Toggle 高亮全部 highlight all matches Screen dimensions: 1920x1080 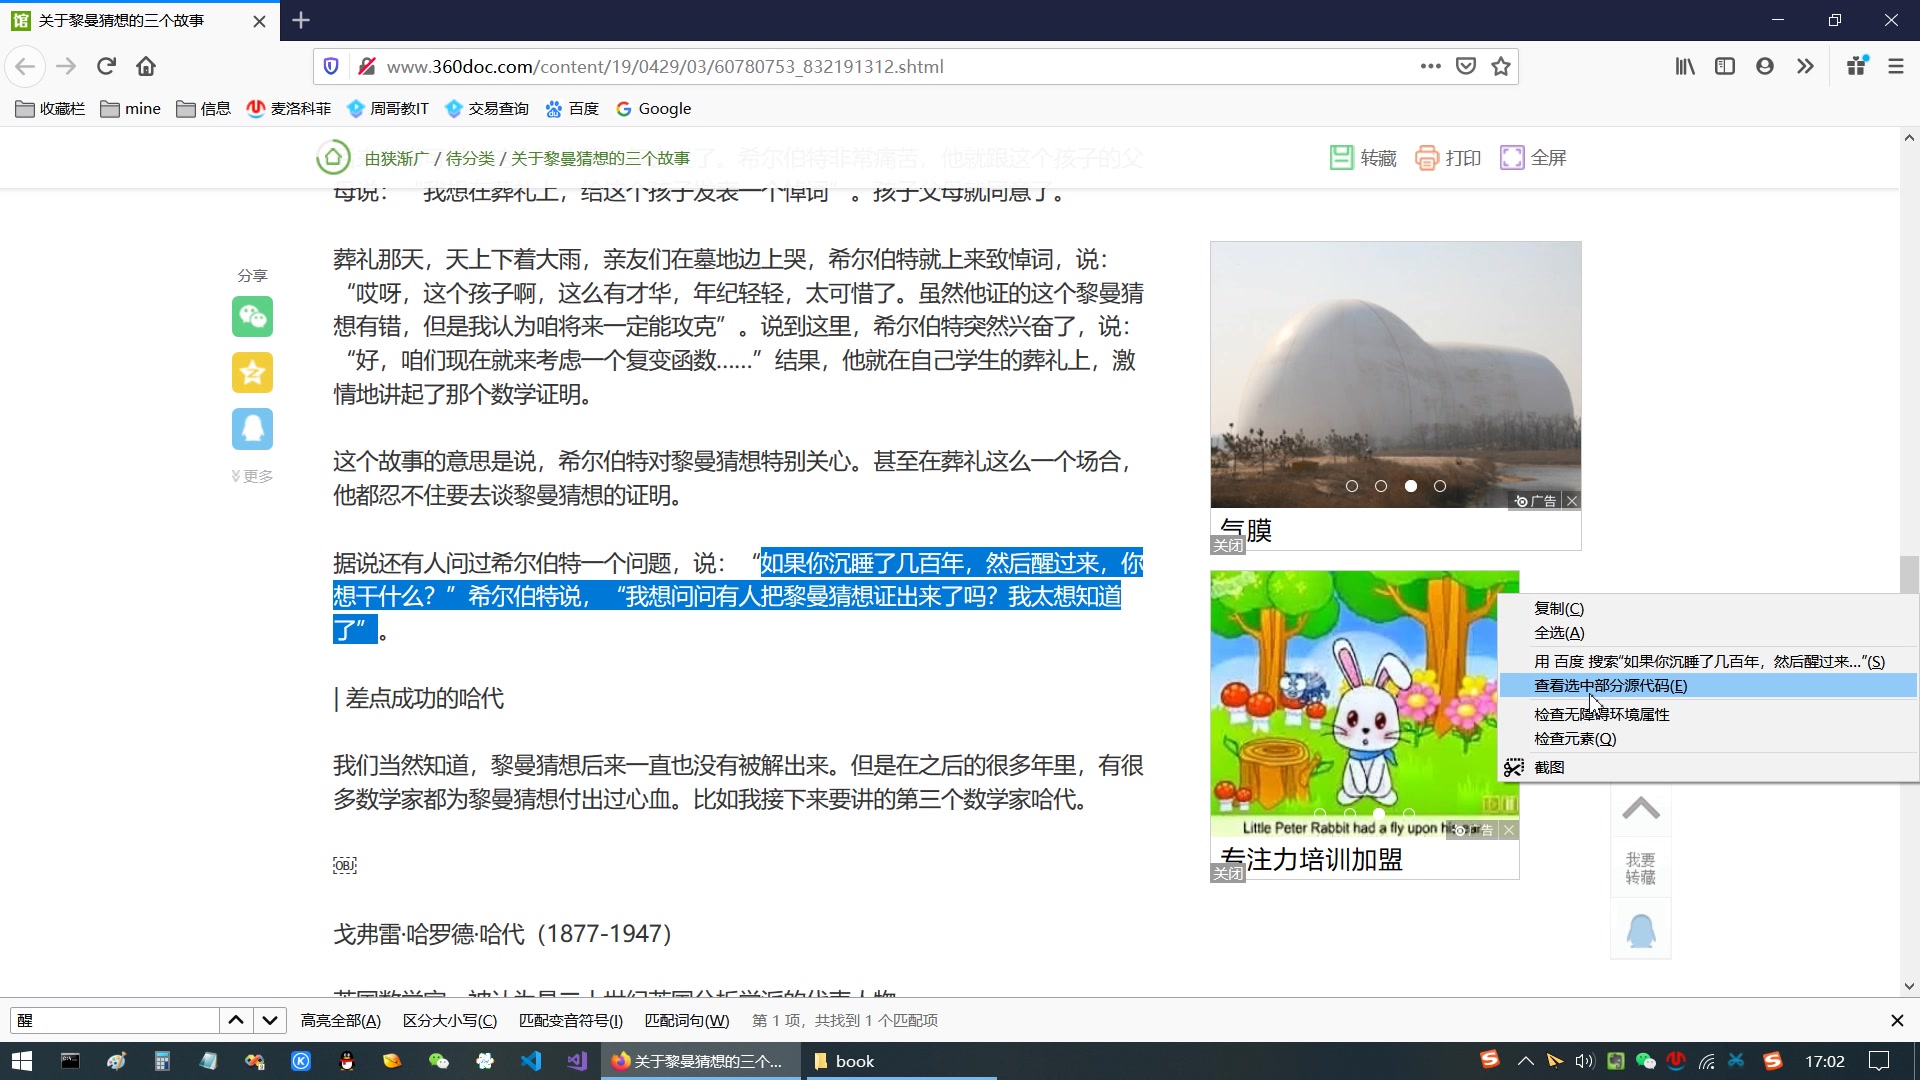[x=340, y=1020]
